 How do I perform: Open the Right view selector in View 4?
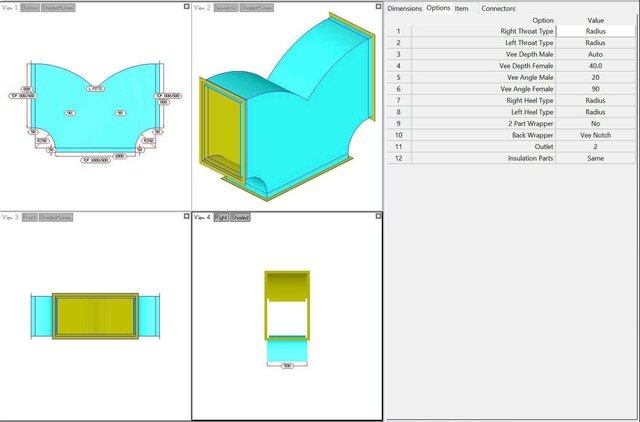(221, 217)
